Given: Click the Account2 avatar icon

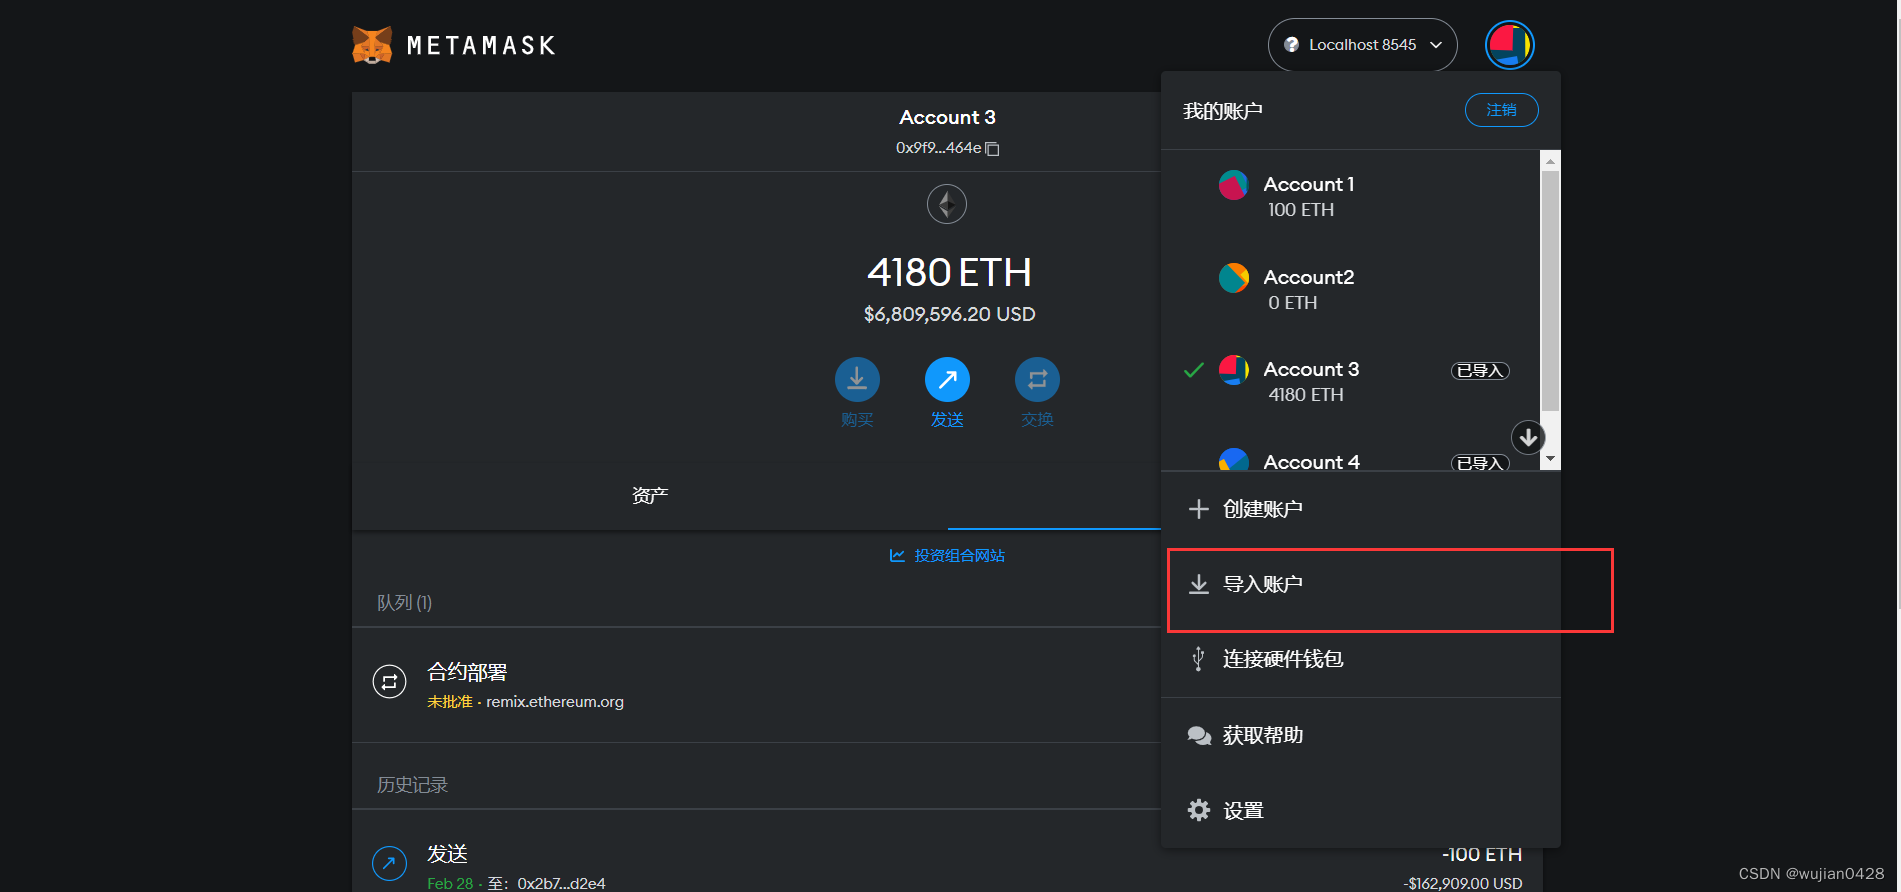Looking at the screenshot, I should 1233,278.
